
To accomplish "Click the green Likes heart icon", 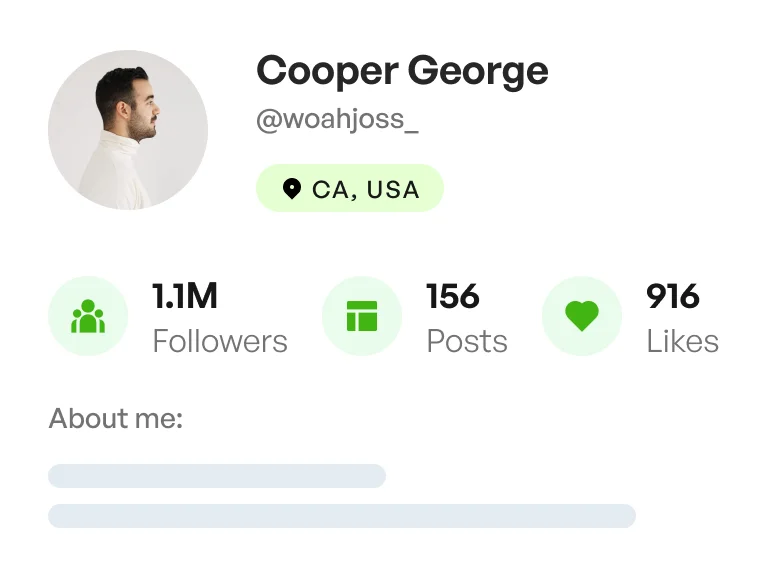I will point(582,317).
